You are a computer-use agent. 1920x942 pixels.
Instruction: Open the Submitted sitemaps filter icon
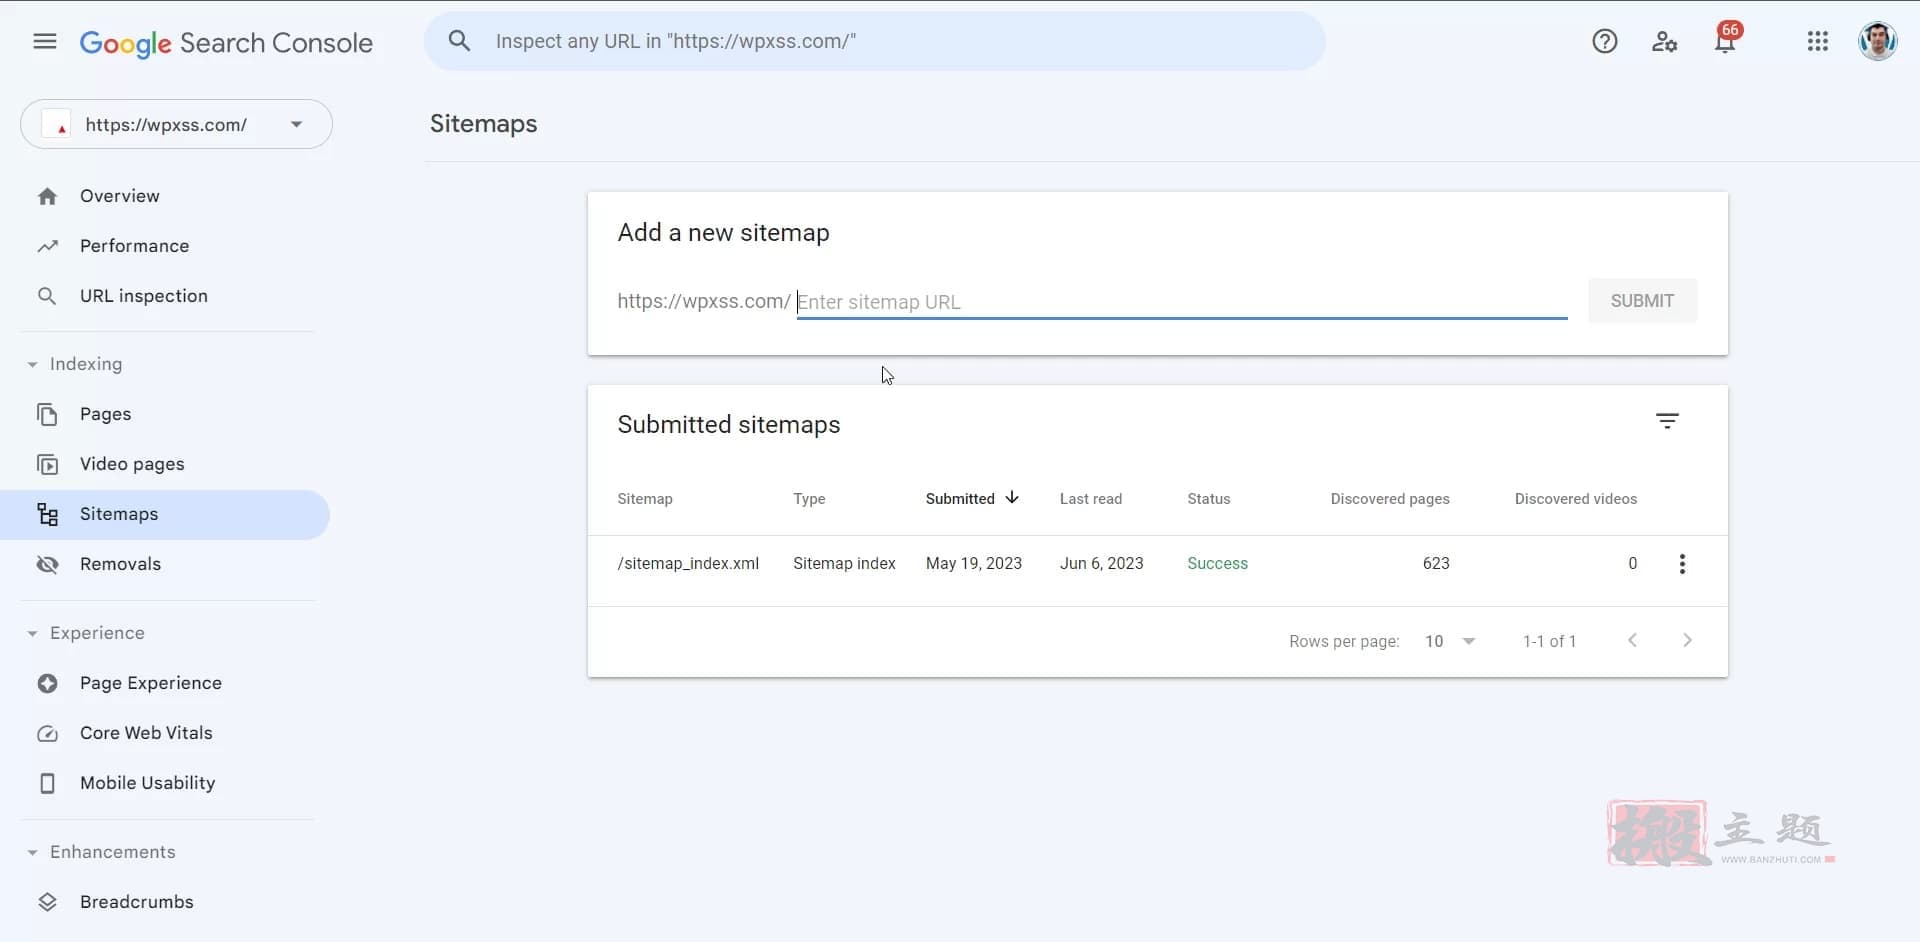pos(1667,421)
